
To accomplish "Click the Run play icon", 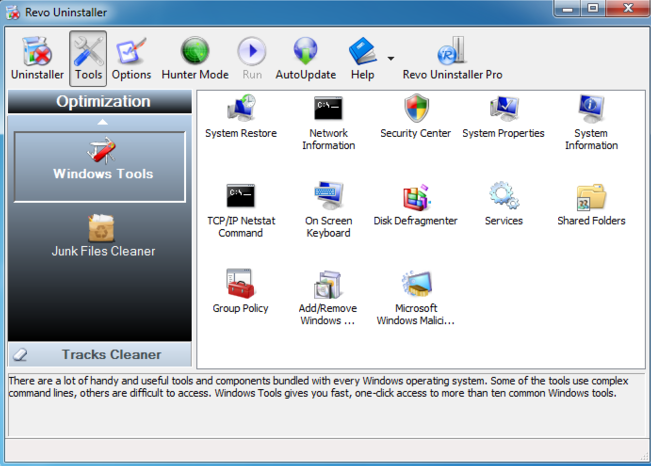I will pos(252,51).
